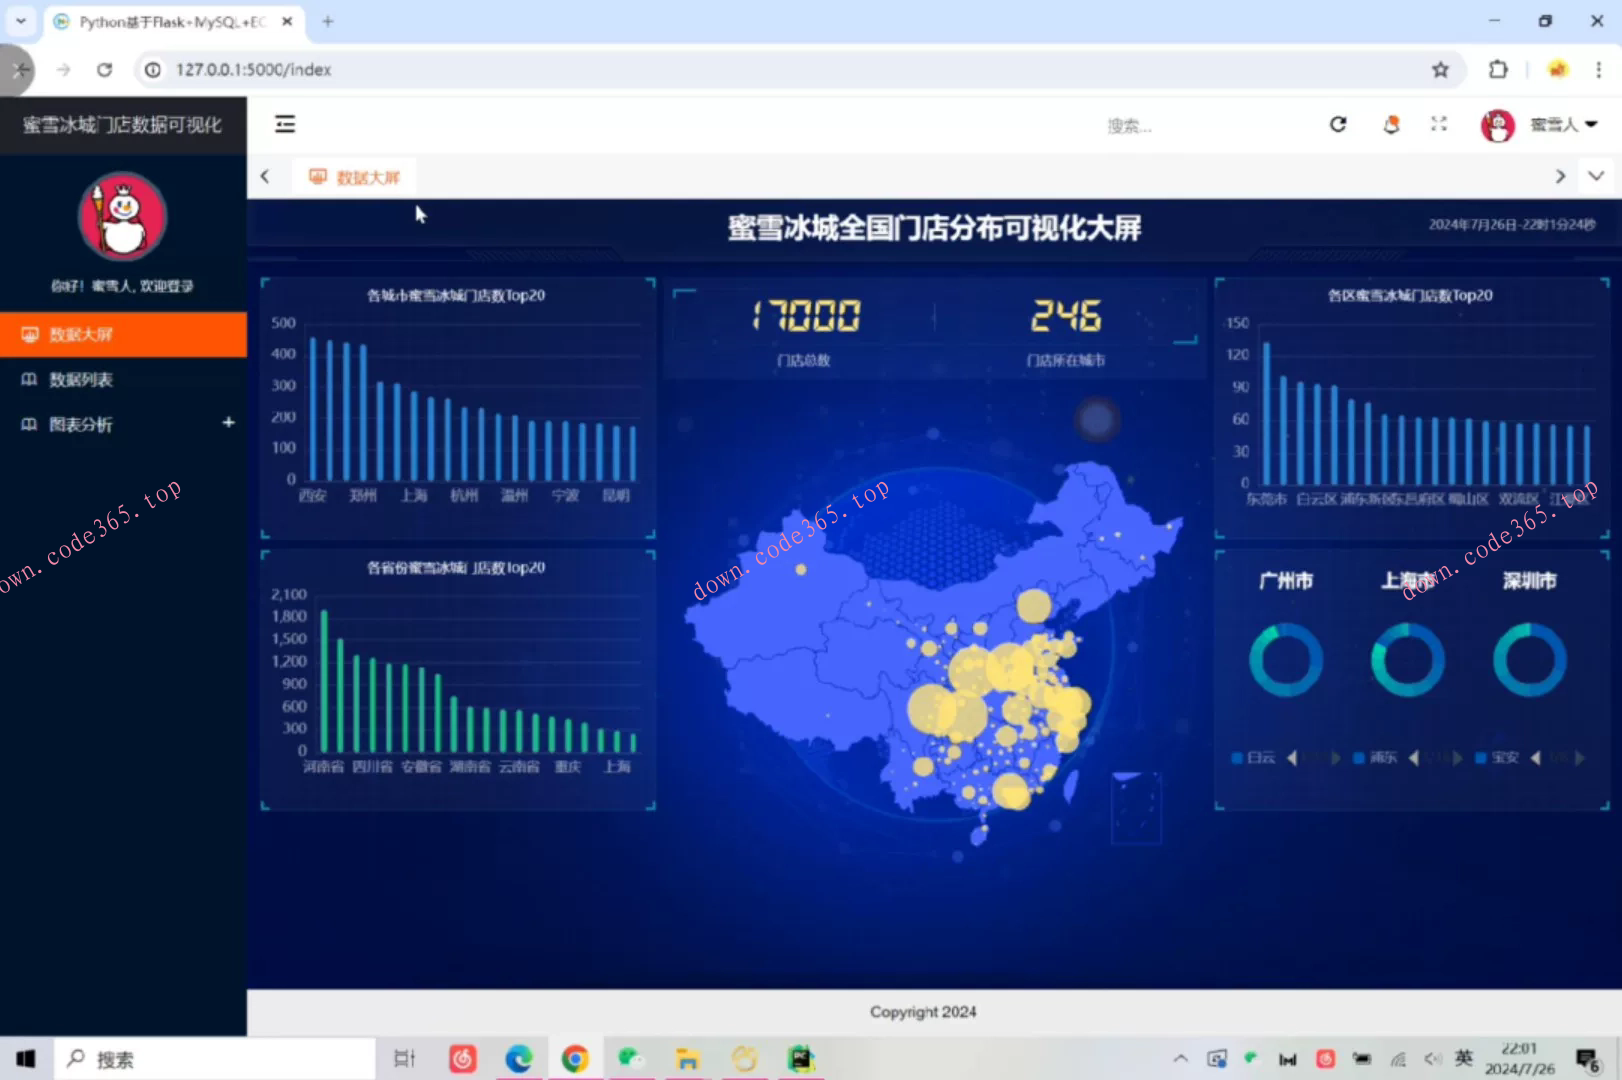Bookmark this page with the star icon
Viewport: 1622px width, 1080px height.
click(x=1440, y=69)
